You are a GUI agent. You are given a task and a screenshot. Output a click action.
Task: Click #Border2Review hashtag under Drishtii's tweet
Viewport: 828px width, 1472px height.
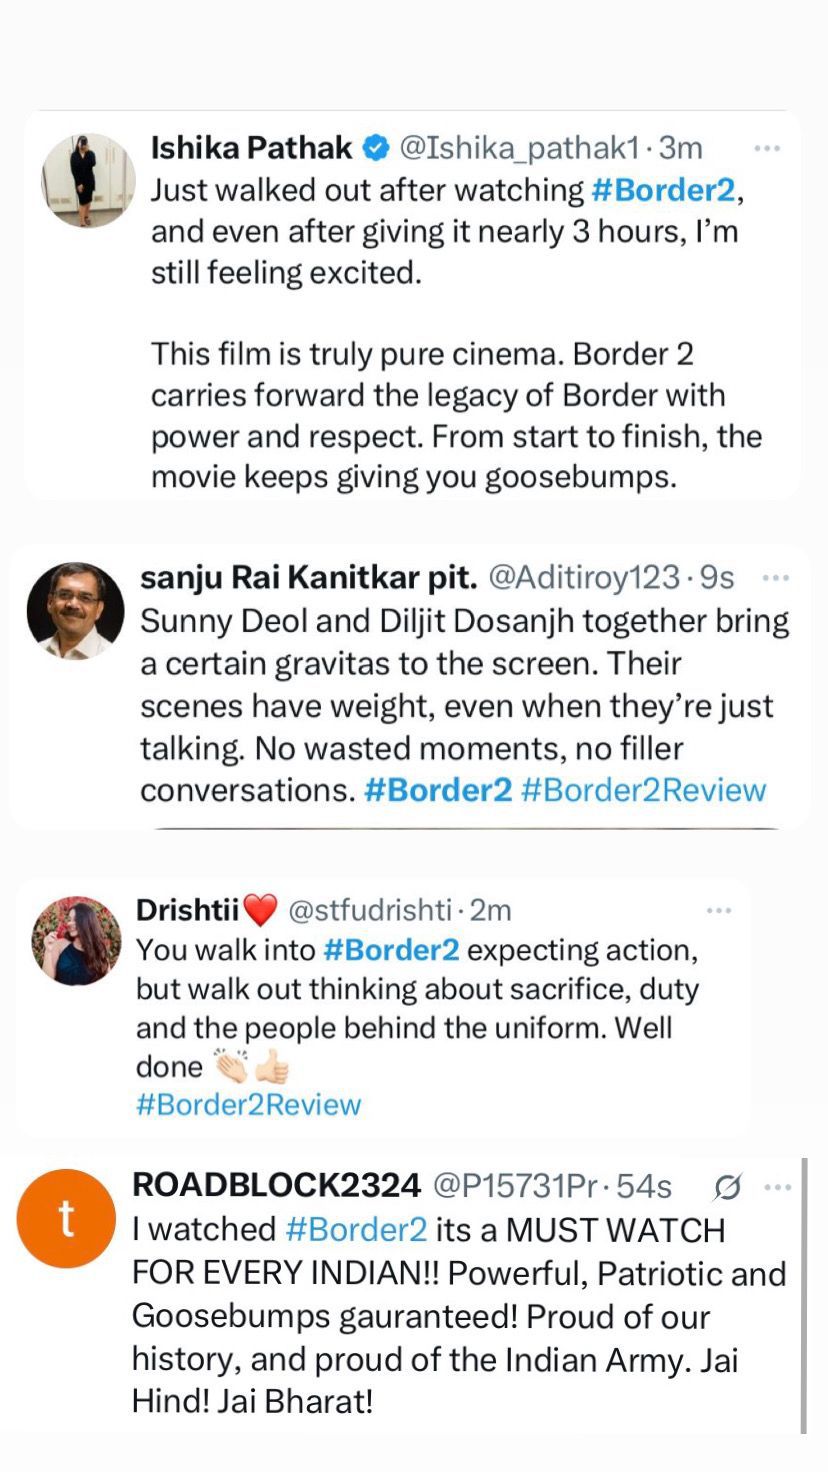tap(248, 1105)
